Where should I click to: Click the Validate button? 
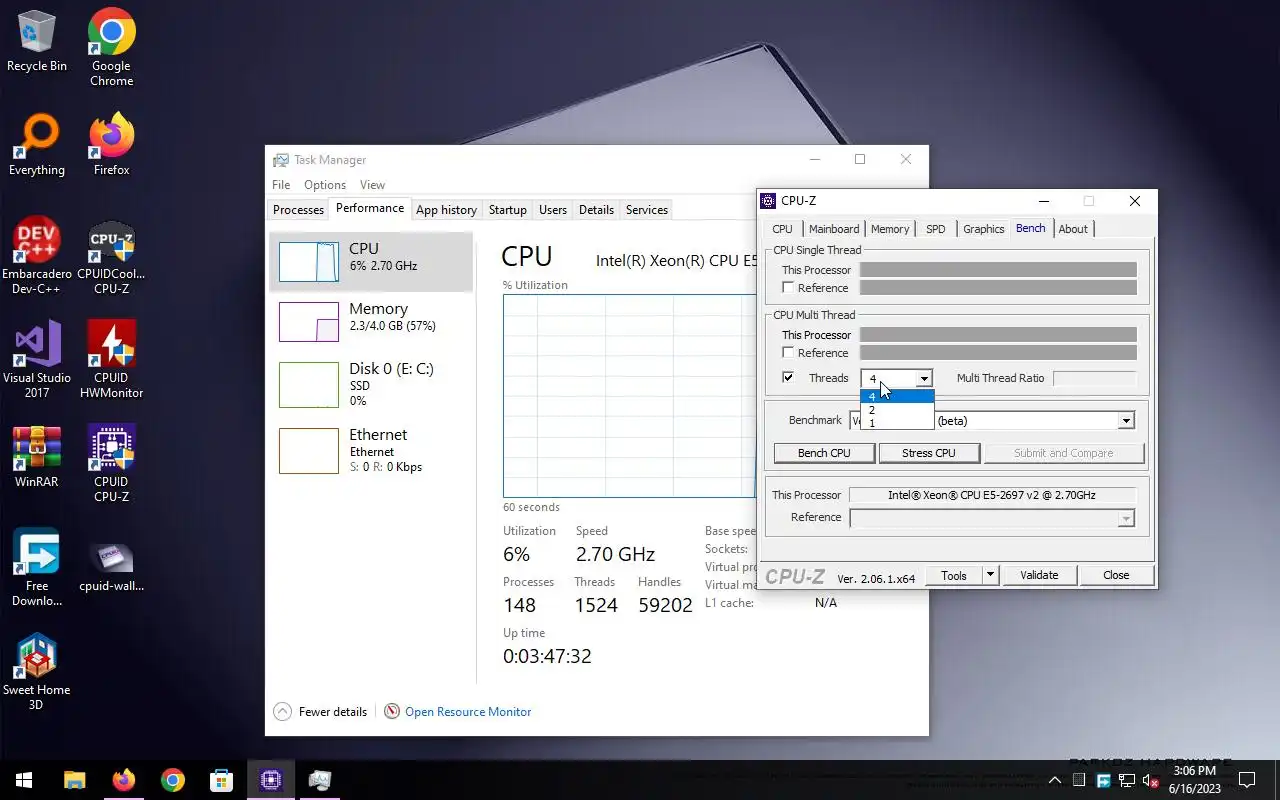pos(1039,575)
